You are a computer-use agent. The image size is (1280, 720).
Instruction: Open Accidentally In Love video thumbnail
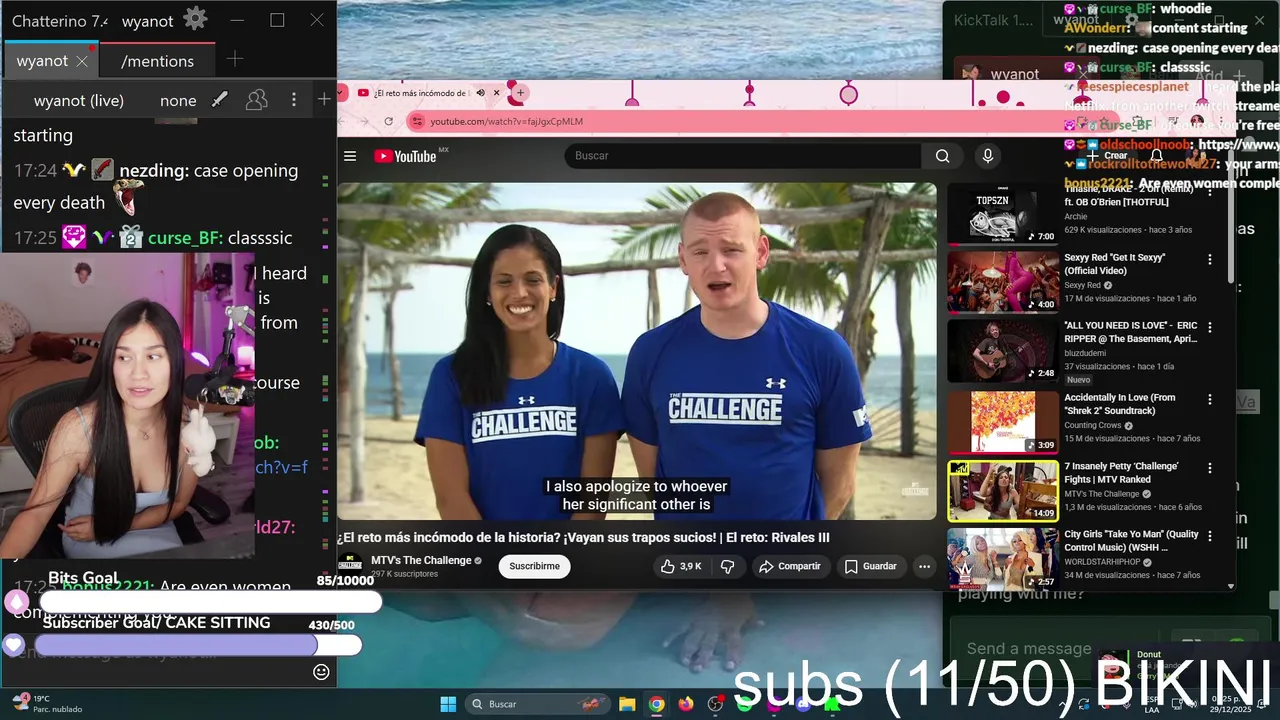coord(1003,421)
